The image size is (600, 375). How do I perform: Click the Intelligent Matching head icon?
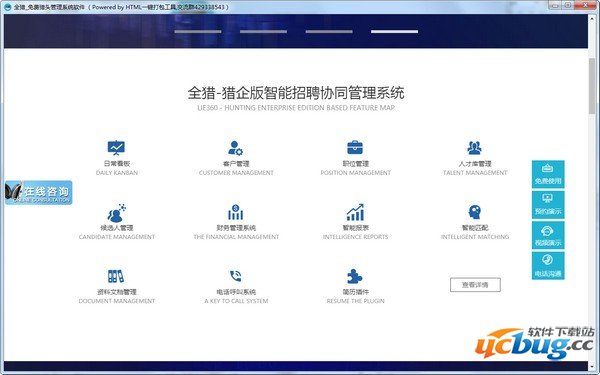(474, 212)
